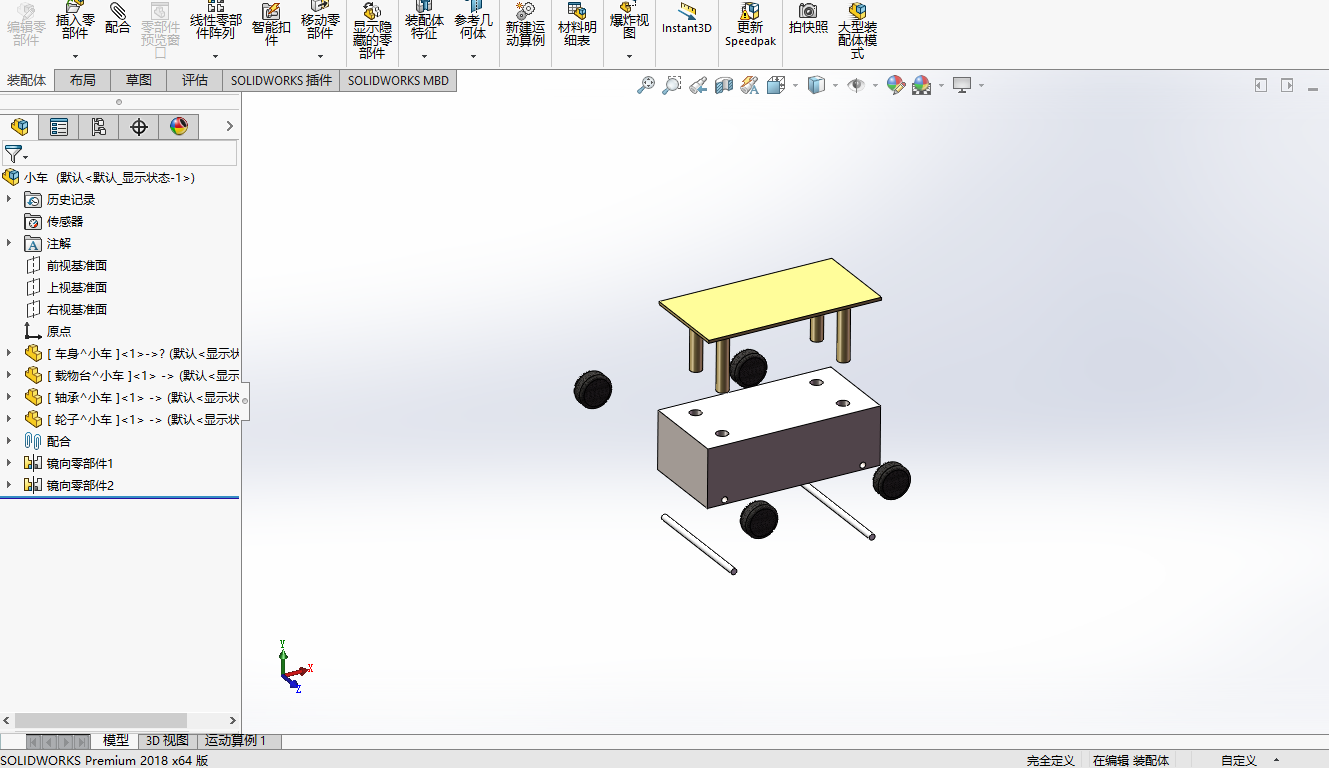Switch to the 运动算例 1 bottom tab
1329x768 pixels.
click(x=236, y=741)
